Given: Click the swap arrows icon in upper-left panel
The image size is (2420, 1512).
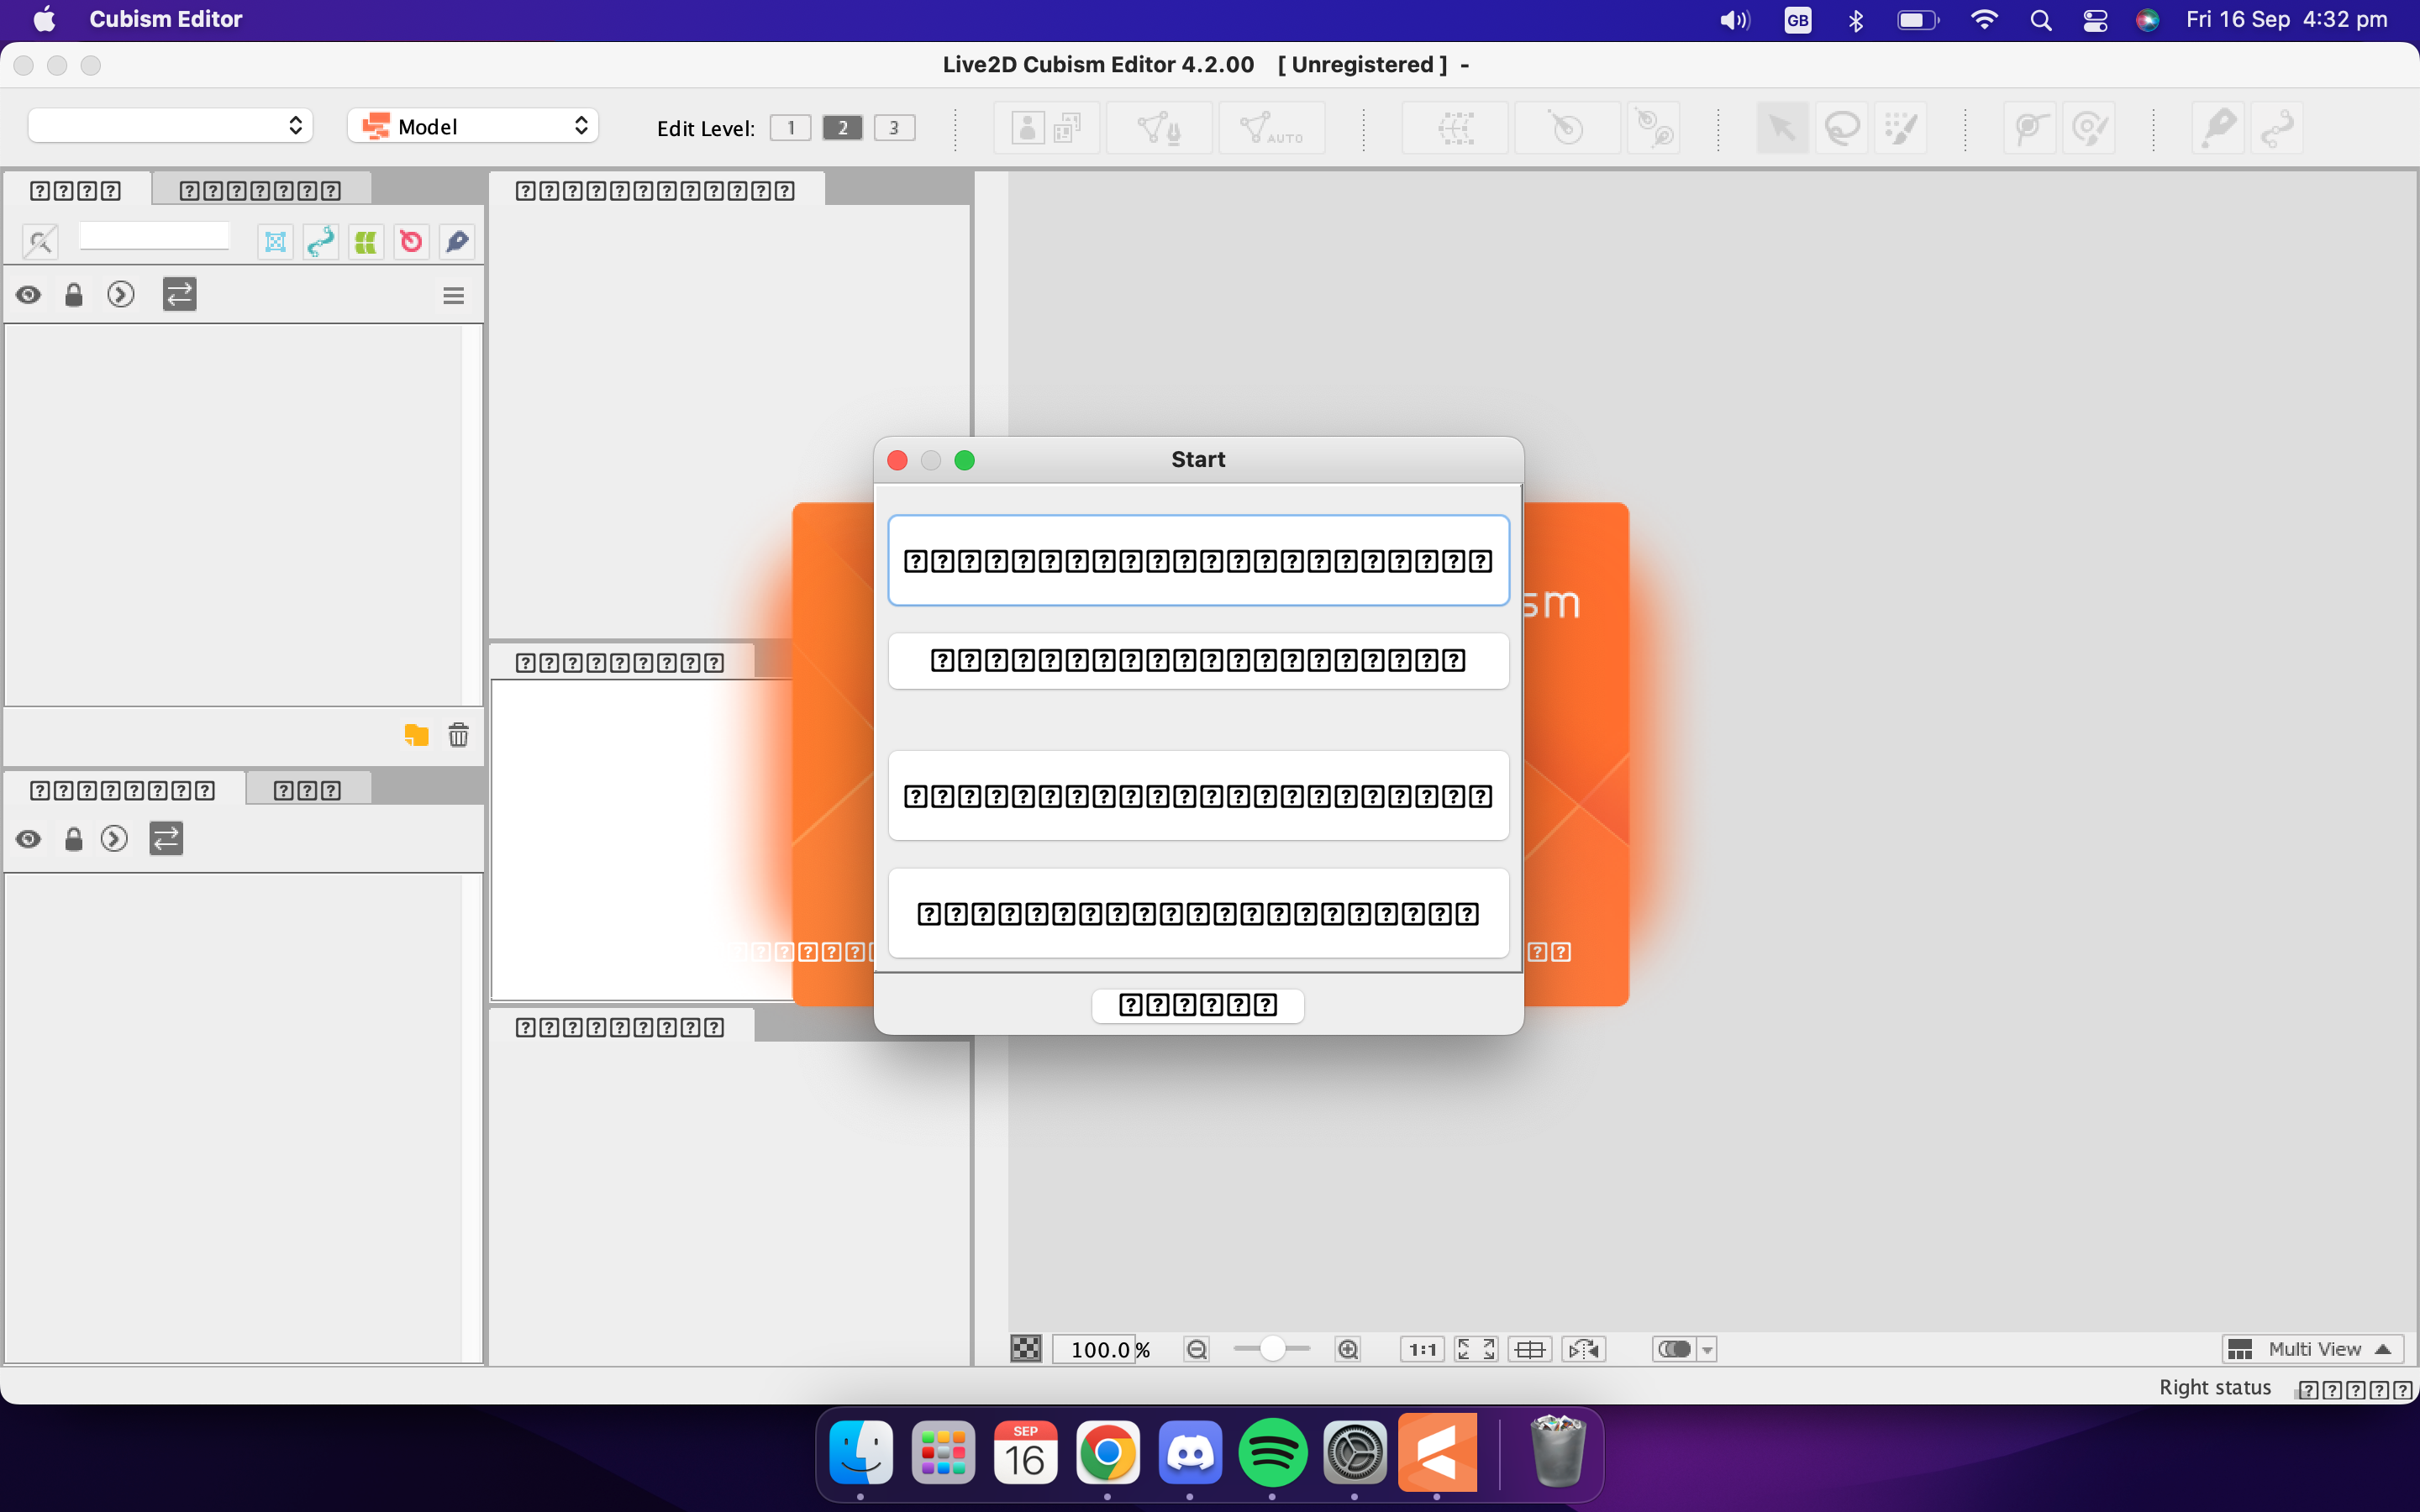Looking at the screenshot, I should click(180, 294).
